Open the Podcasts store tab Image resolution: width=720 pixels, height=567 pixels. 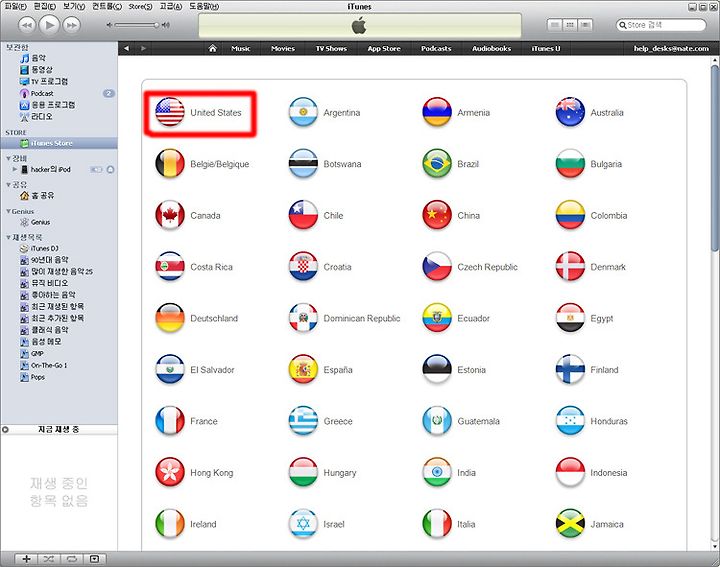pos(436,48)
